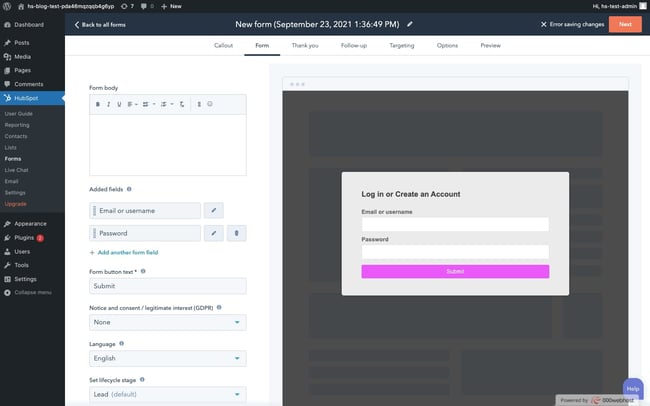Edit the Password field with pencil

[215, 233]
